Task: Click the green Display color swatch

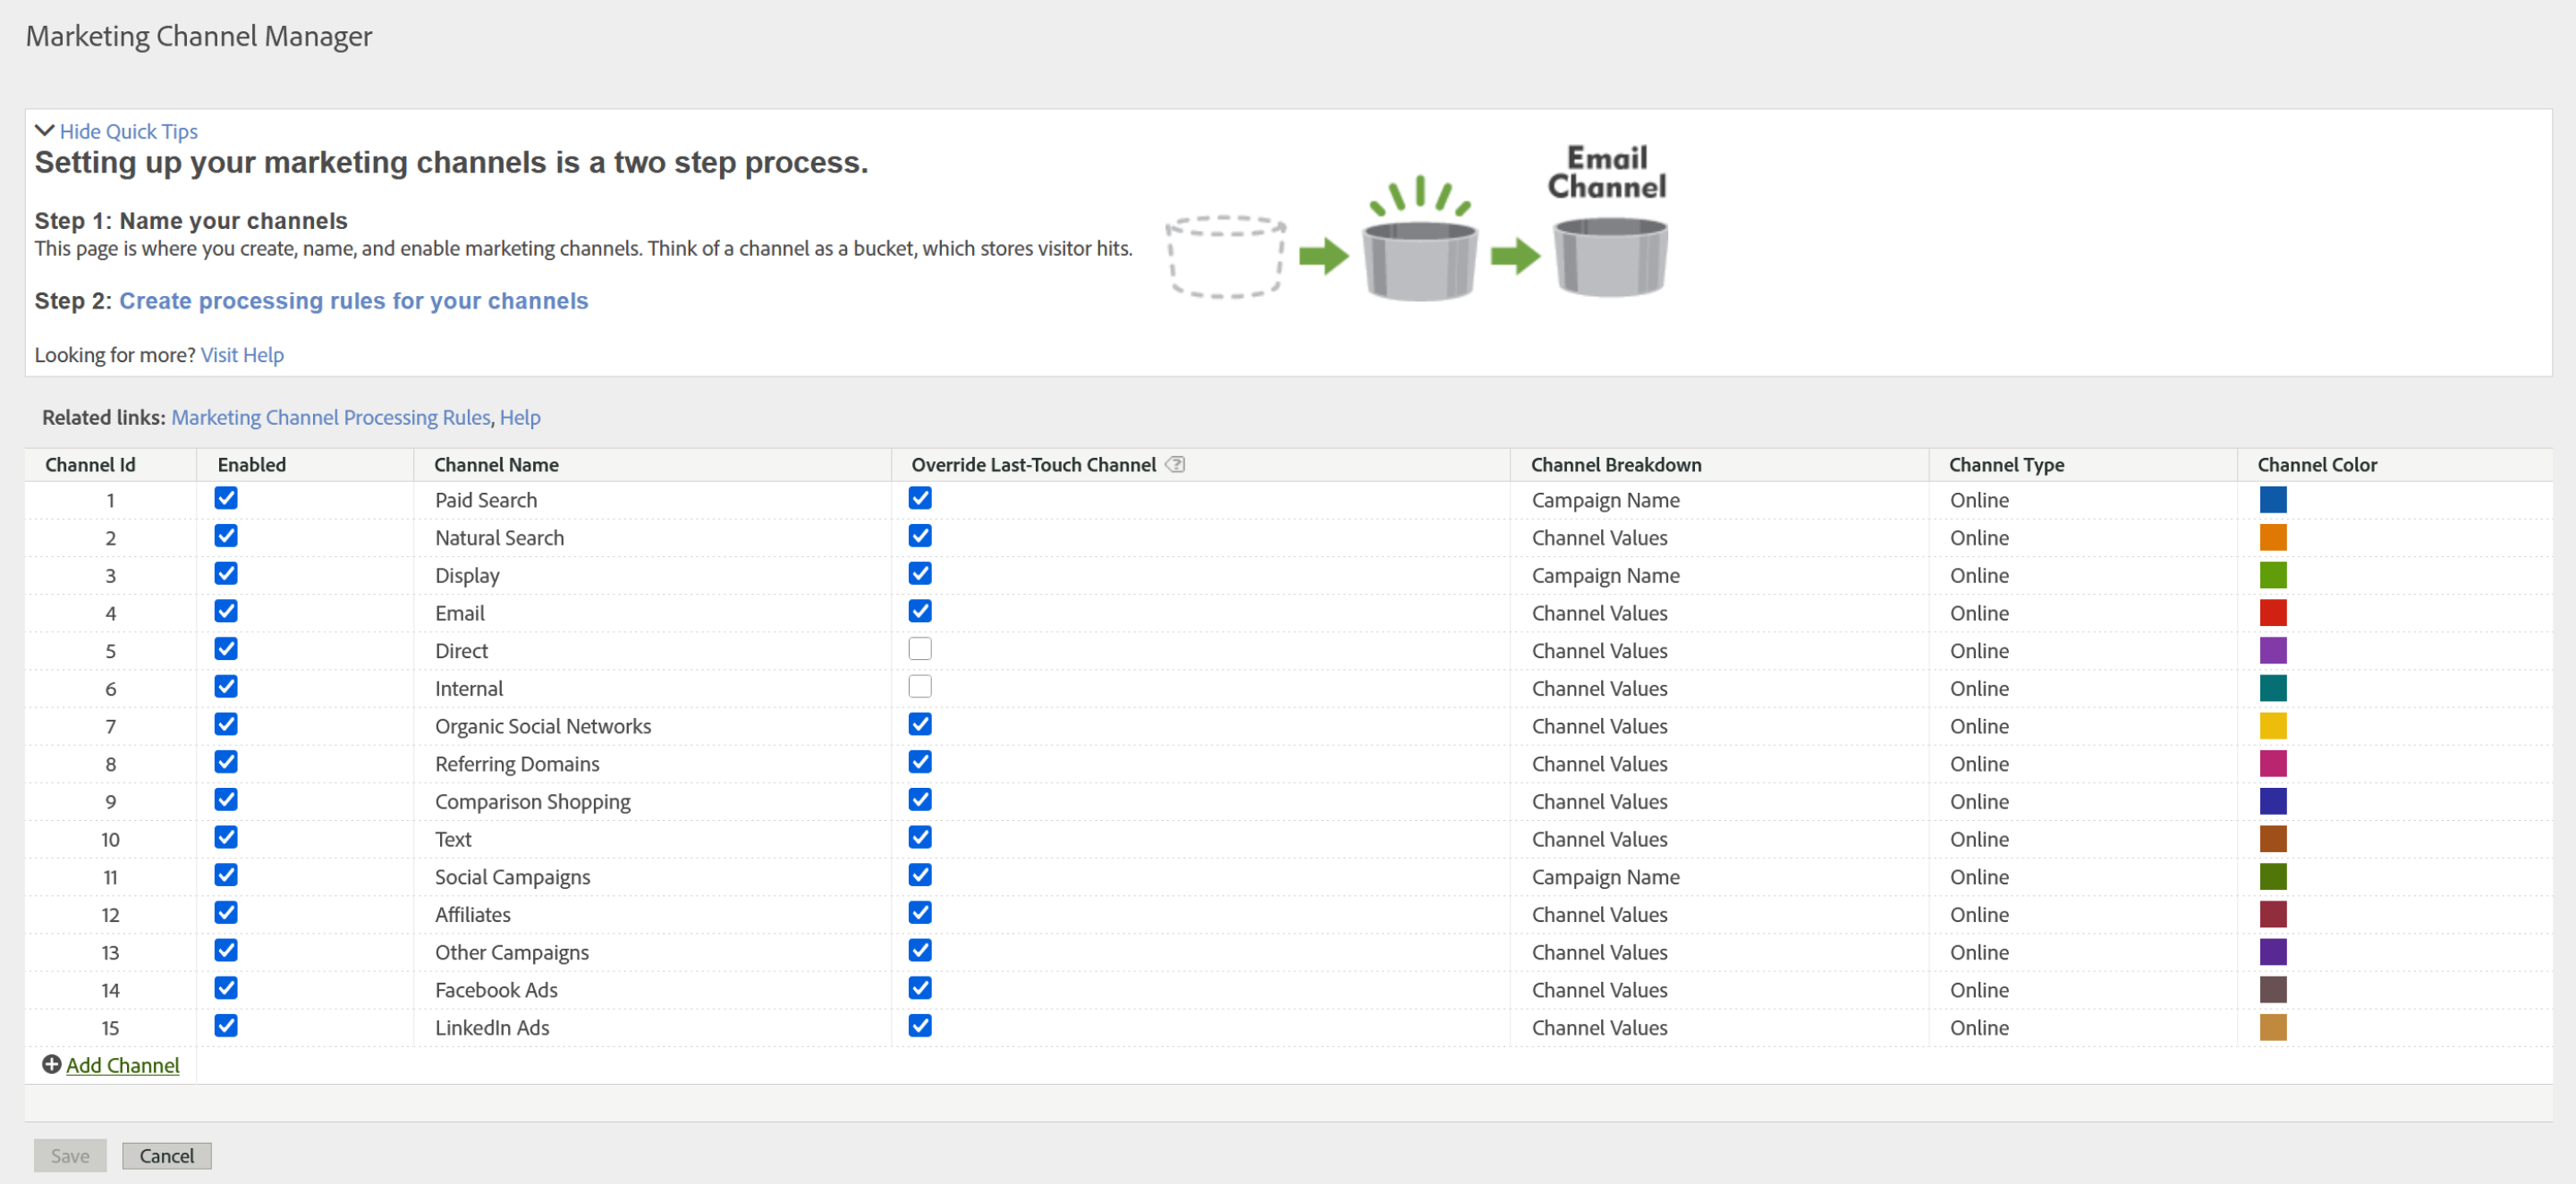Action: click(x=2273, y=575)
